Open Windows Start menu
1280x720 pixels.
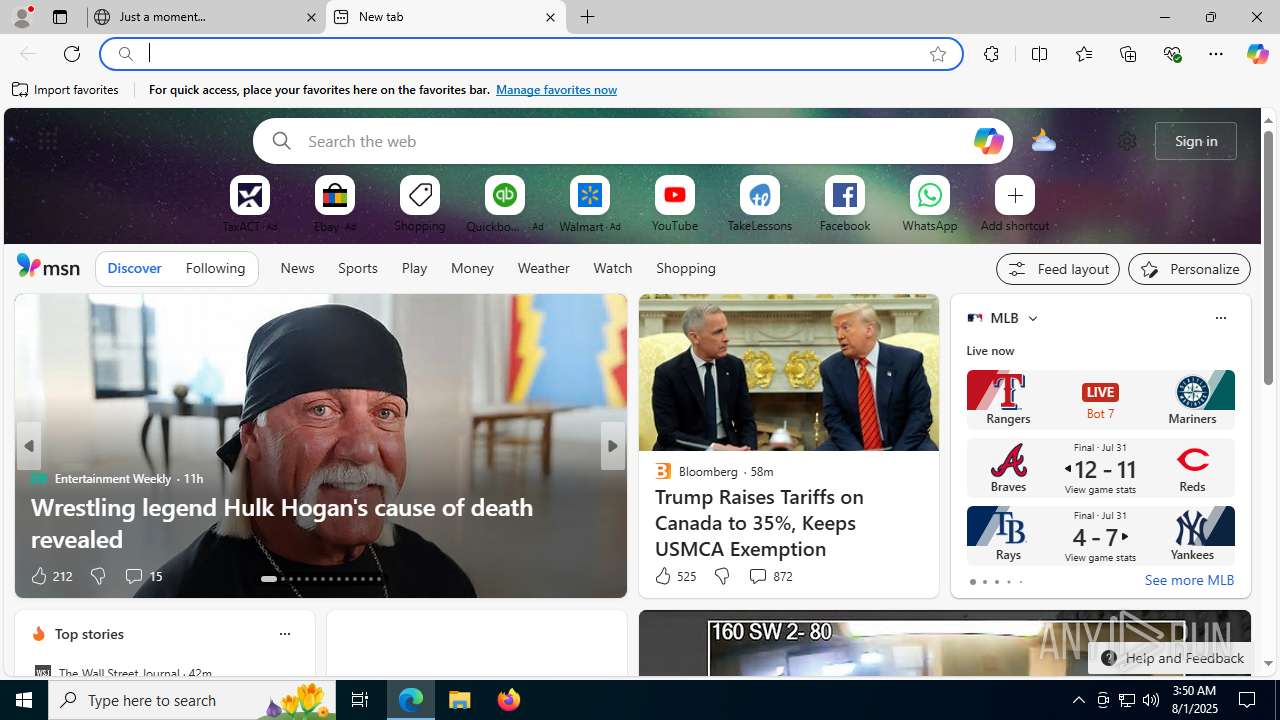pos(24,700)
